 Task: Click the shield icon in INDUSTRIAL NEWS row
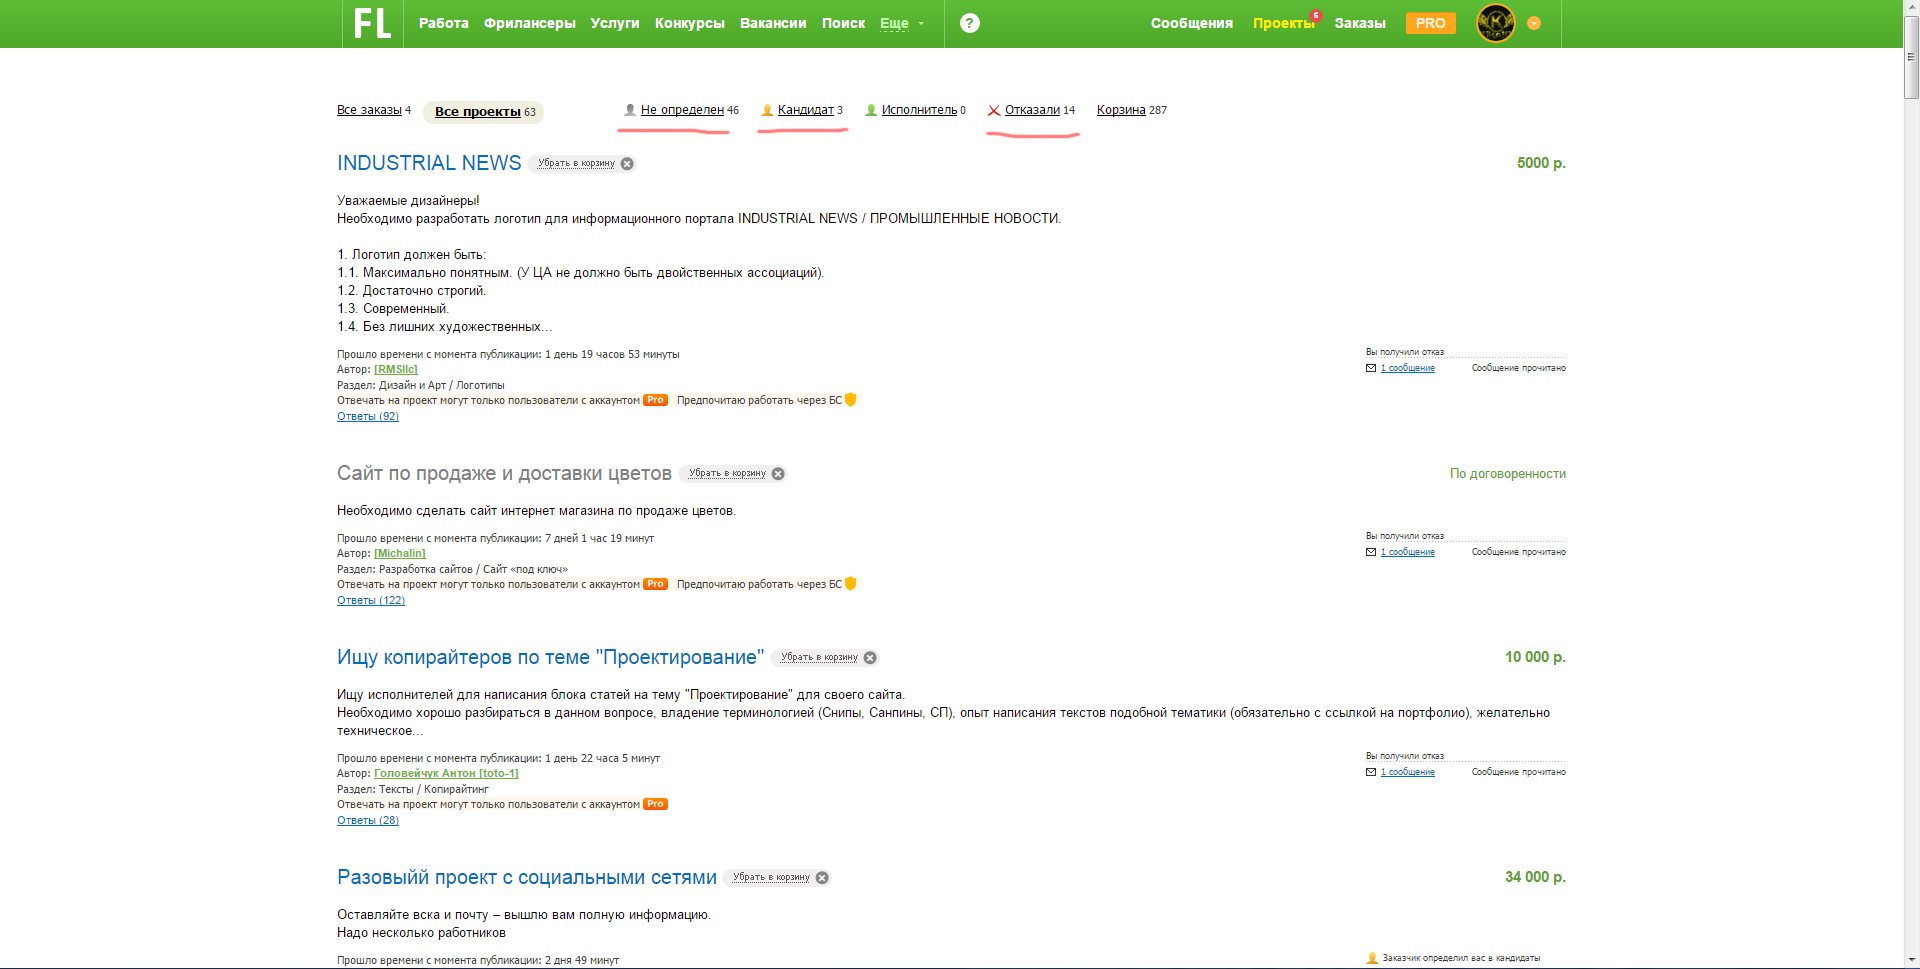pyautogui.click(x=851, y=400)
